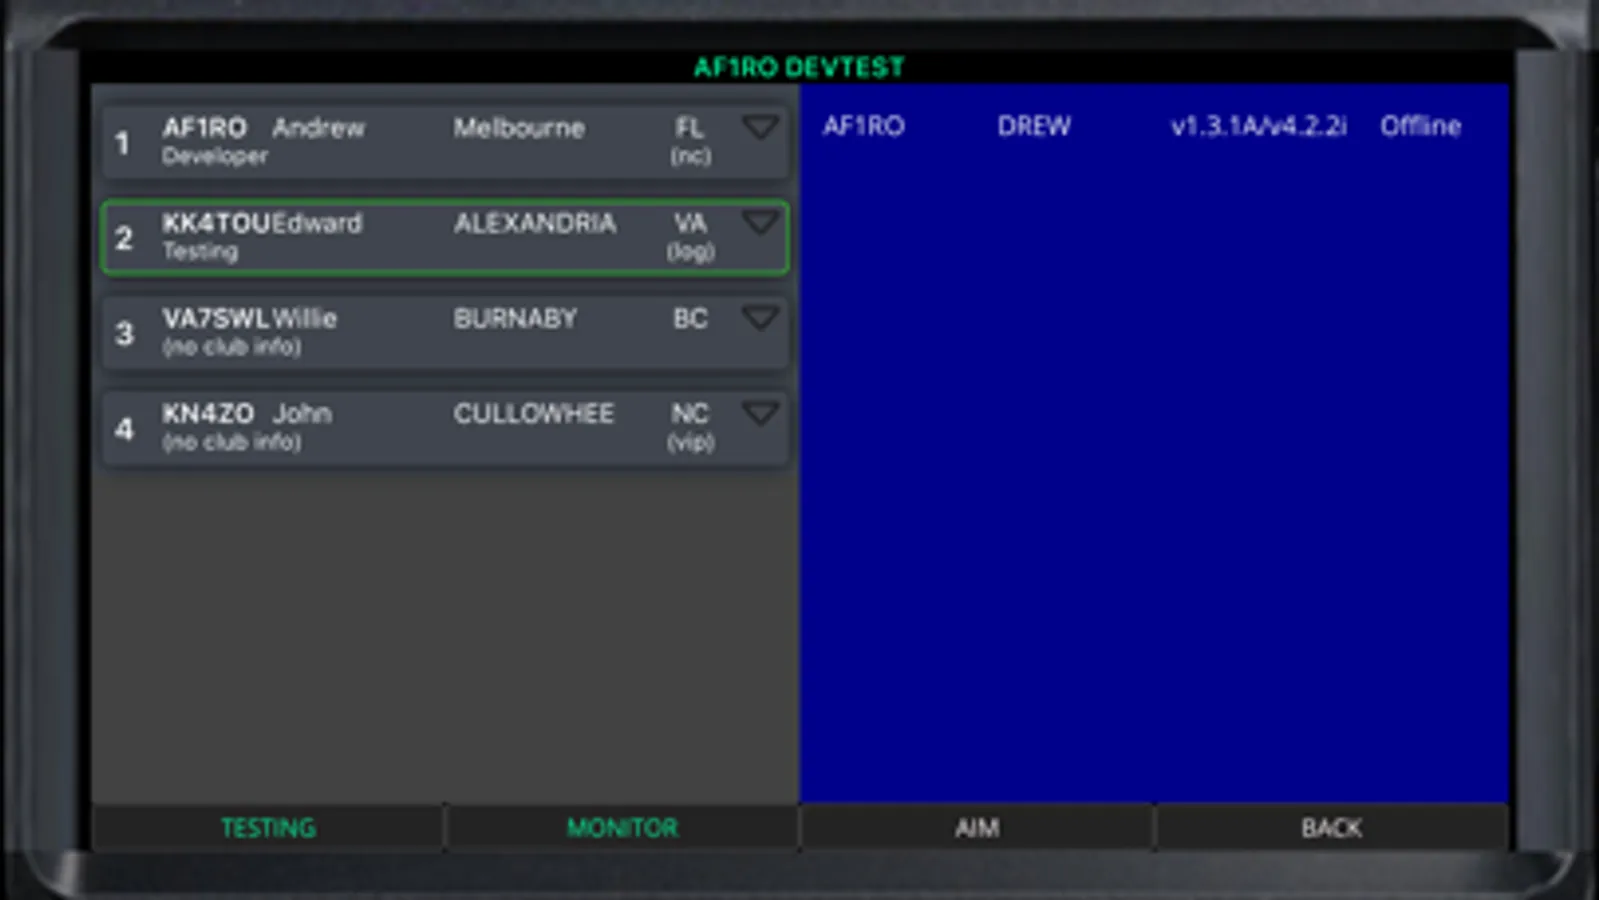Click the name Willie in row 3

coord(305,318)
